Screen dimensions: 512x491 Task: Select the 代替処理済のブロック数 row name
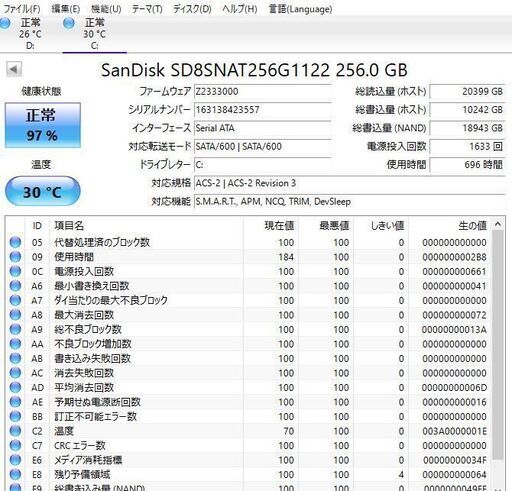(102, 242)
